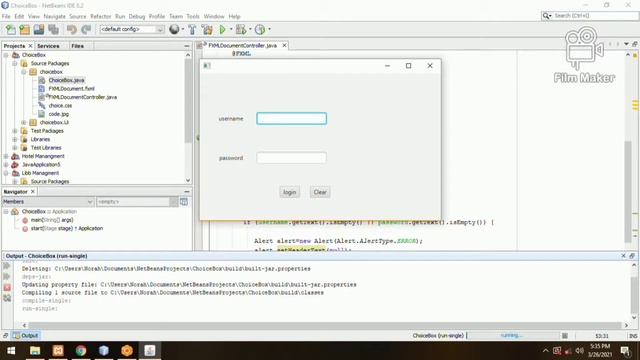Click the Re-run icon in Output panel
Viewport: 640px width, 360px height.
coord(7,266)
